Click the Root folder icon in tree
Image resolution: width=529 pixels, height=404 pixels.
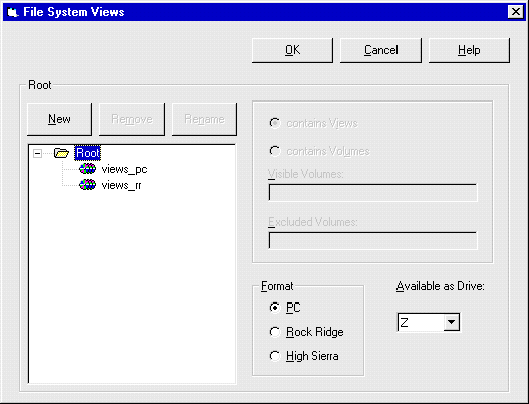(x=61, y=153)
